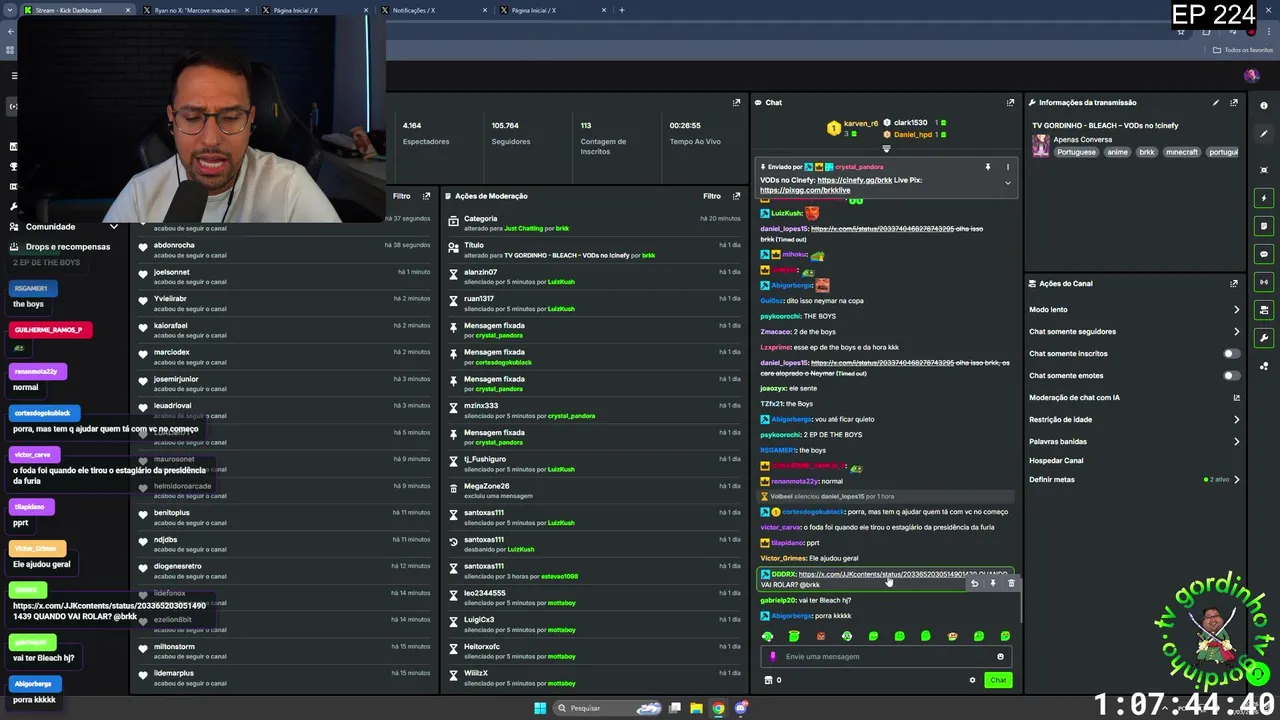Viewport: 1280px width, 720px height.
Task: Switch to Ryan no X browser tab
Action: tap(195, 10)
